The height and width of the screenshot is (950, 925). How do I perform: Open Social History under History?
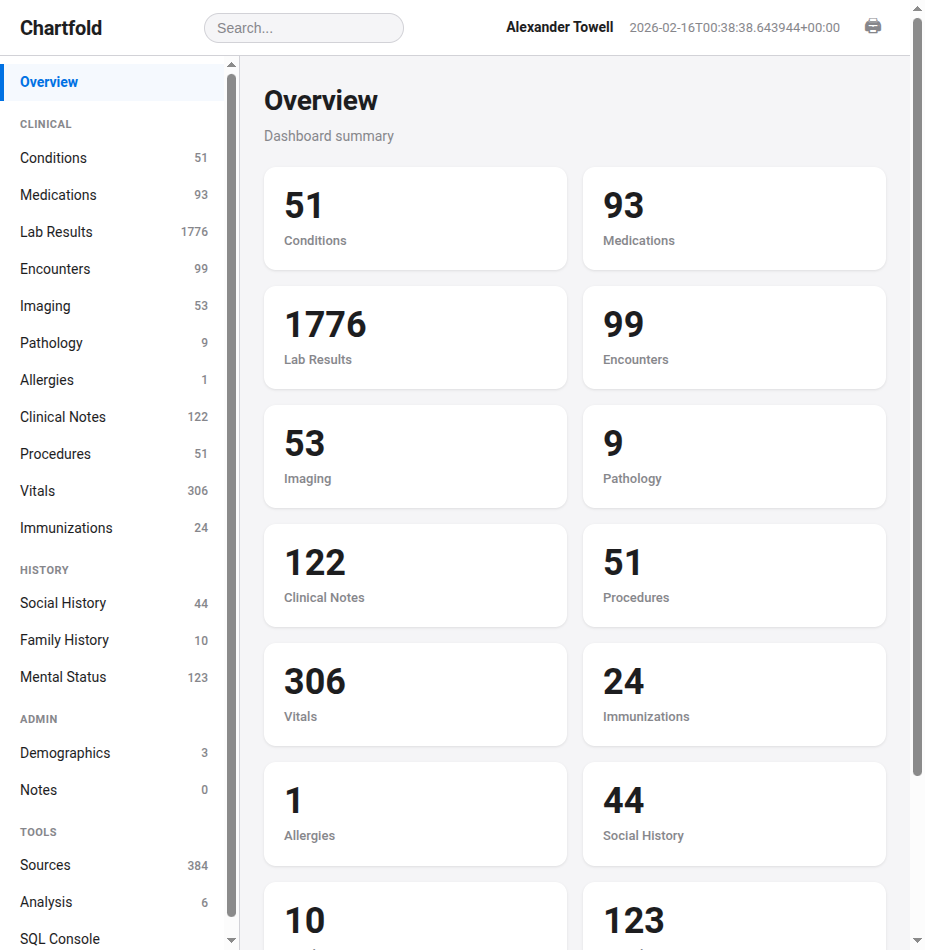(62, 603)
